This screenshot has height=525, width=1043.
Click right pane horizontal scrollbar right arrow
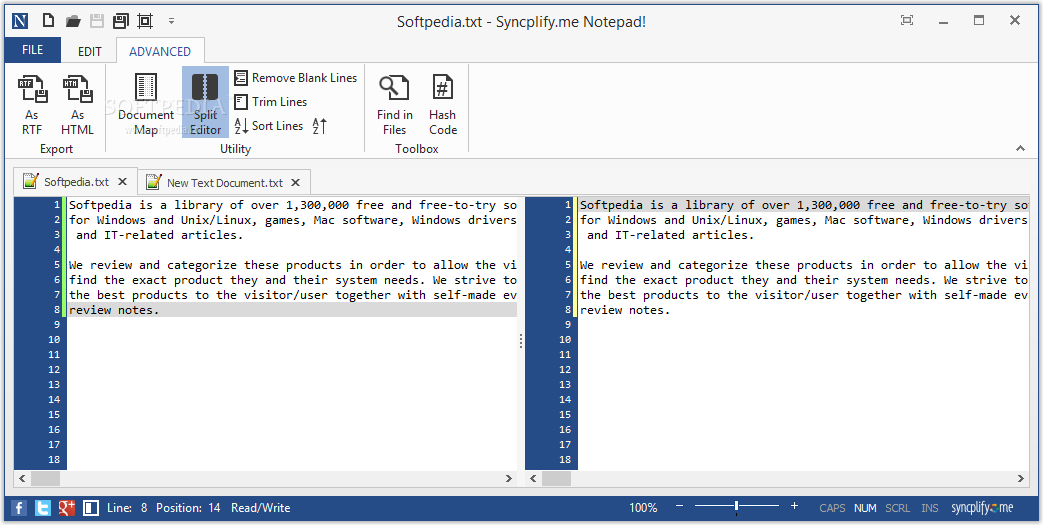[1020, 478]
